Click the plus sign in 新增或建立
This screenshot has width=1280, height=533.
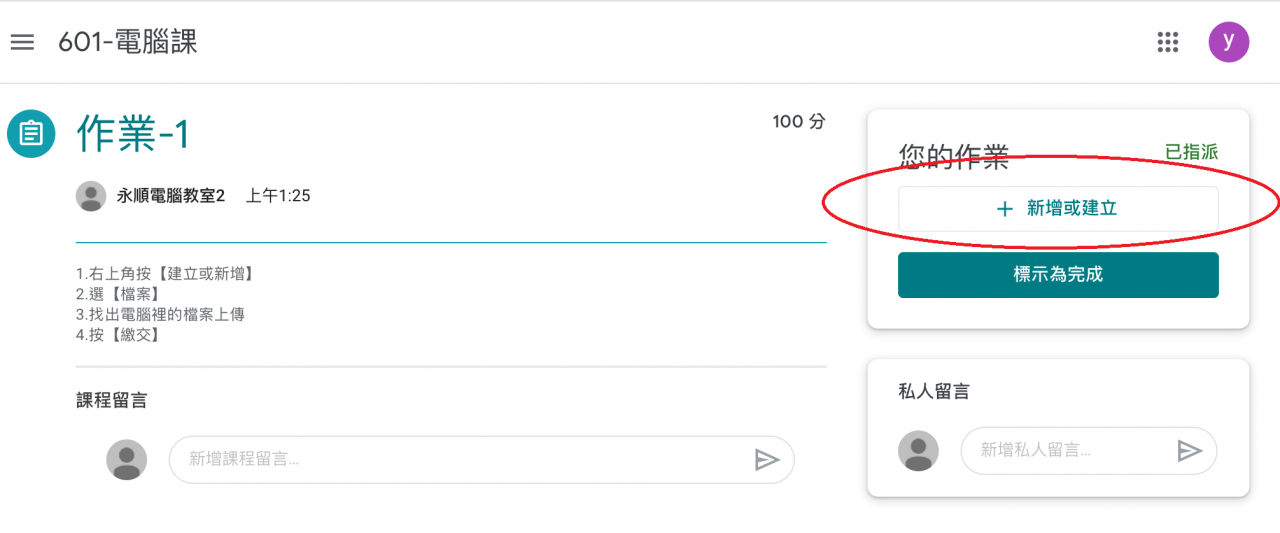[x=1005, y=209]
